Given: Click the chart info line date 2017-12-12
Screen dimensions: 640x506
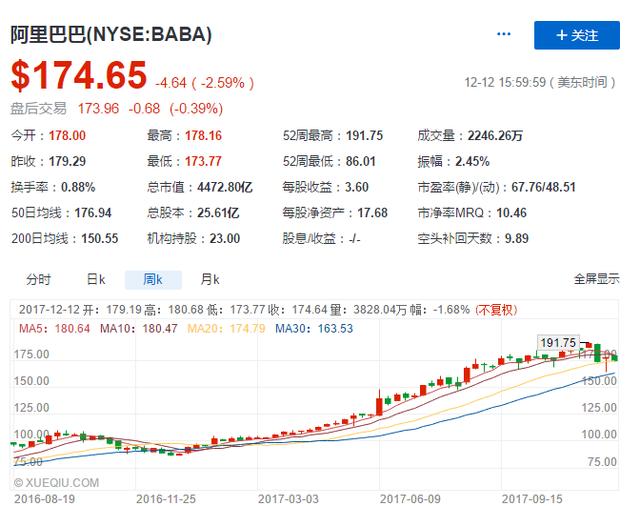Looking at the screenshot, I should pos(49,310).
